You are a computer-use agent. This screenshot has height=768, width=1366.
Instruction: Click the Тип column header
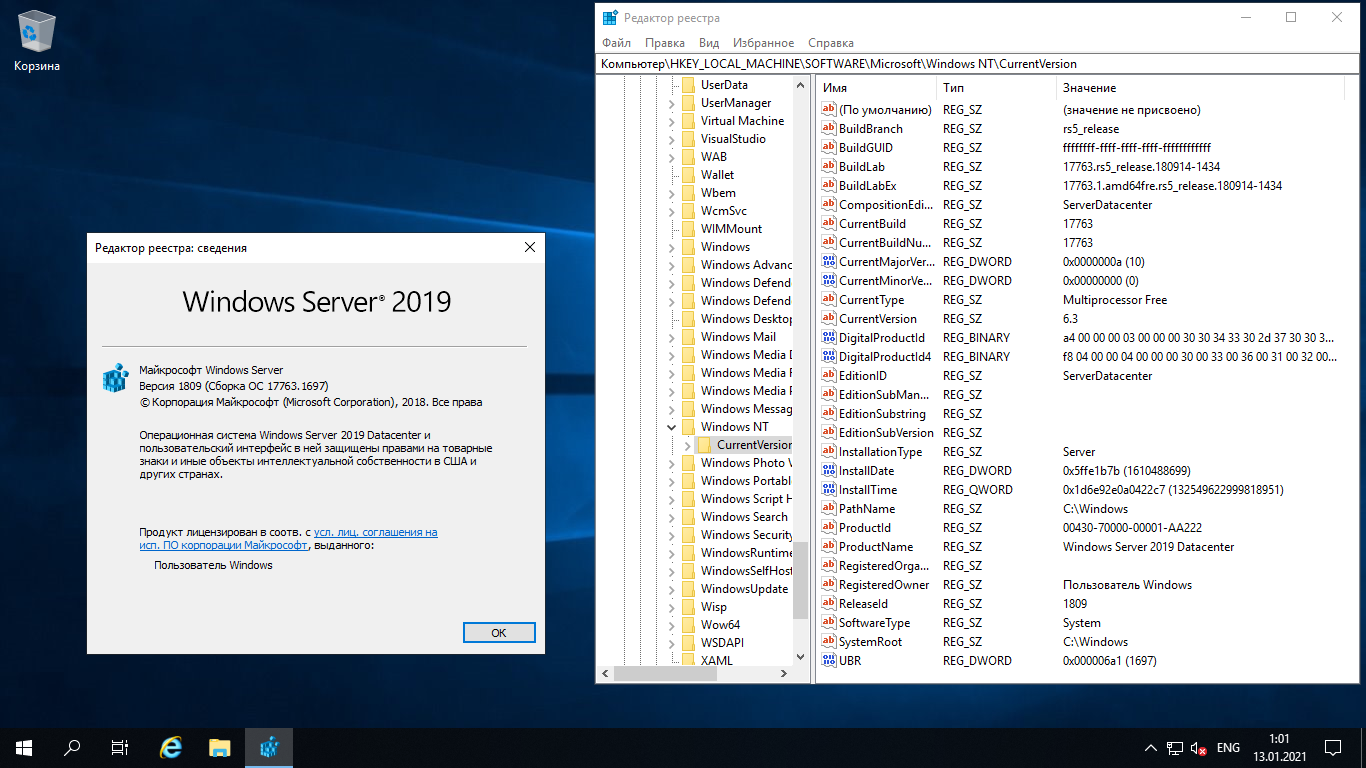coord(996,88)
